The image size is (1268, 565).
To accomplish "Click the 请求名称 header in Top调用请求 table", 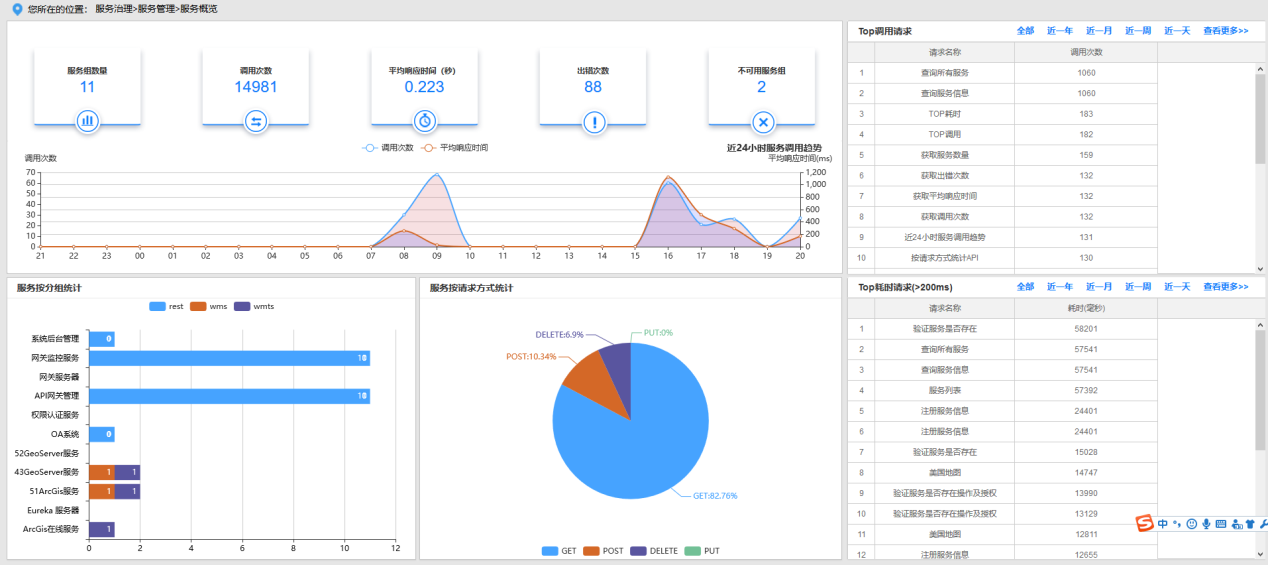I will click(944, 52).
